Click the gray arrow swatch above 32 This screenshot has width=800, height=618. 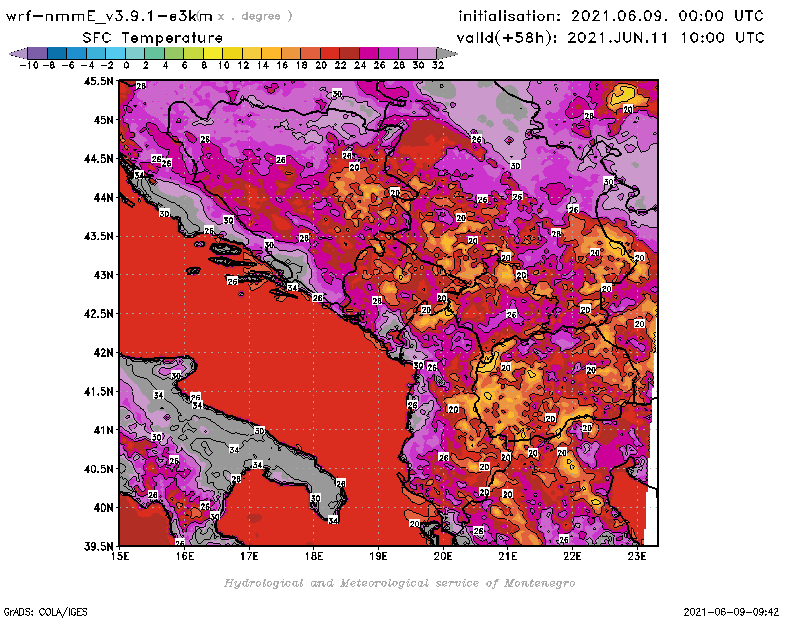click(446, 53)
